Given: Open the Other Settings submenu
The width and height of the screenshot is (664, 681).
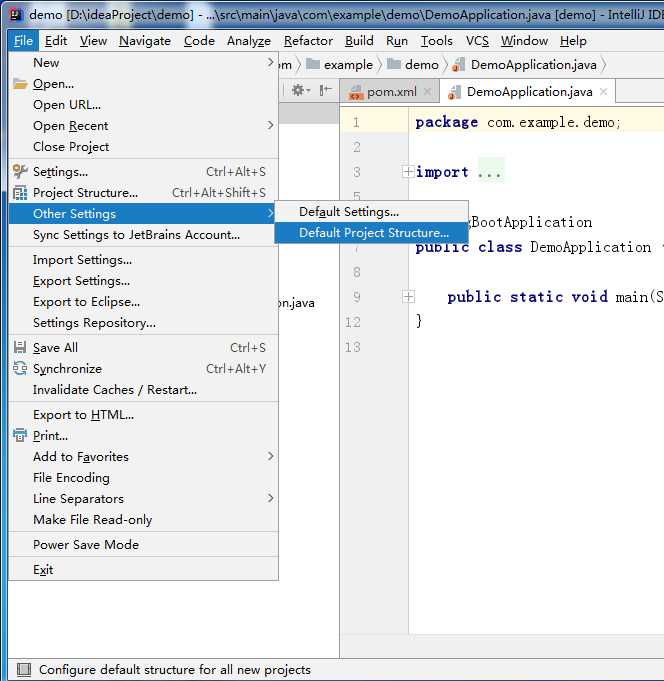Looking at the screenshot, I should click(x=143, y=214).
